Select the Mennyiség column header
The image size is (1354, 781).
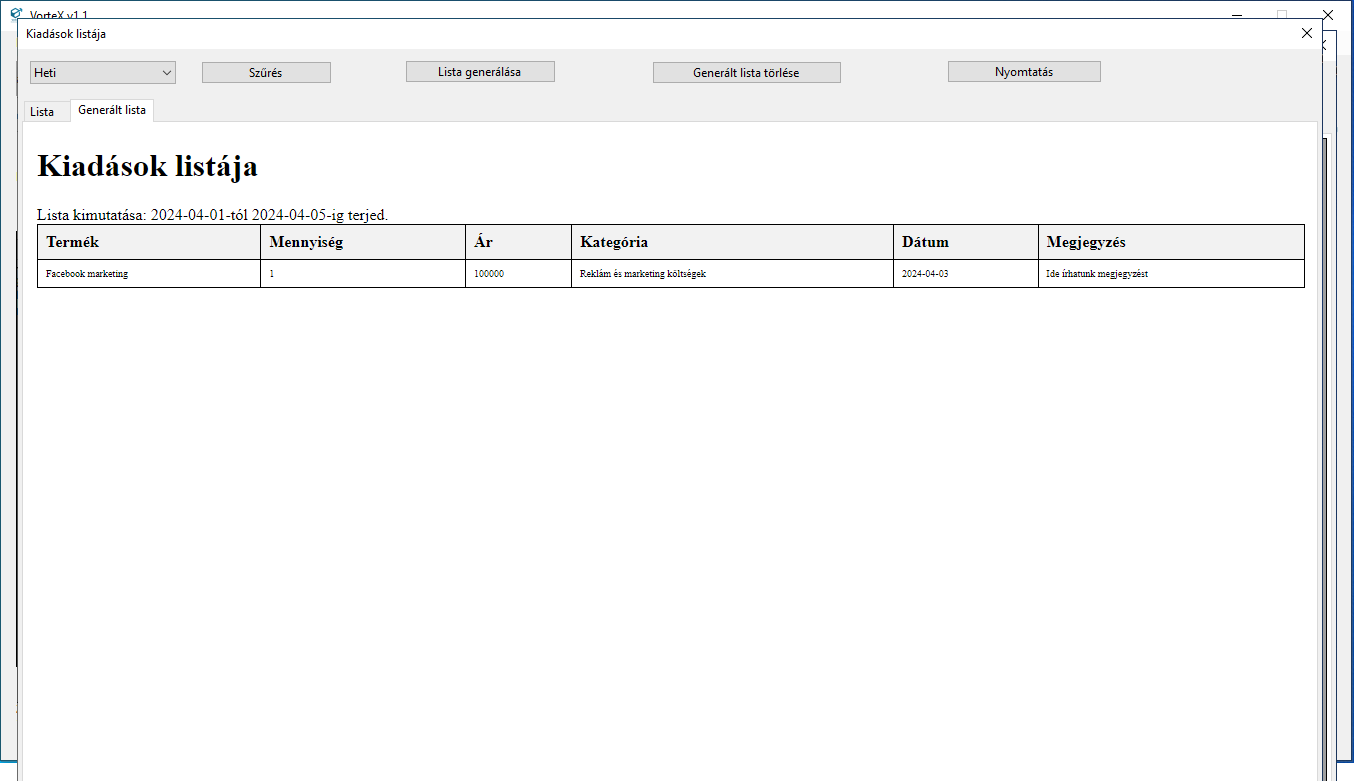(306, 242)
